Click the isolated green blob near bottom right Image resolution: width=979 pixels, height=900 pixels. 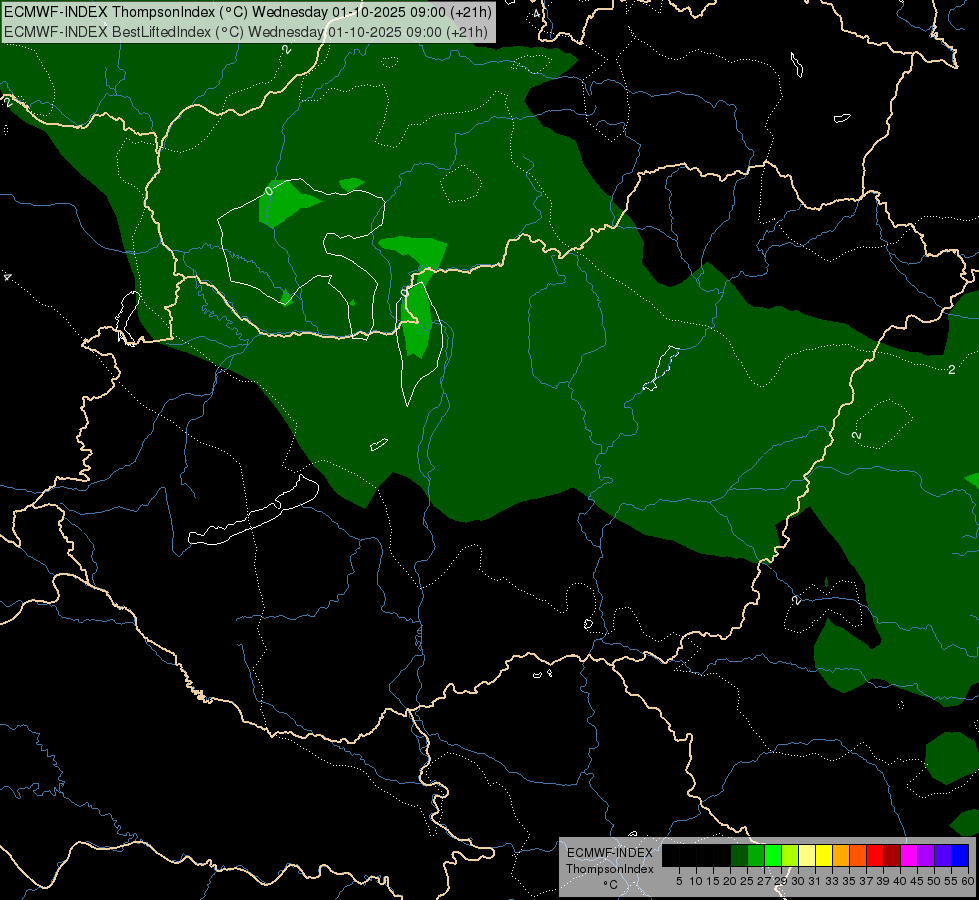[951, 757]
